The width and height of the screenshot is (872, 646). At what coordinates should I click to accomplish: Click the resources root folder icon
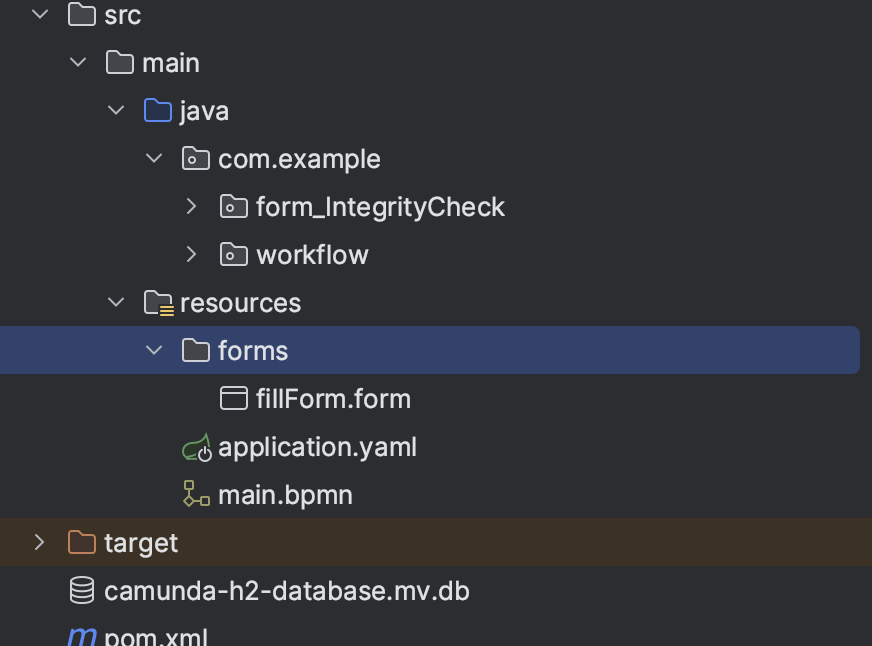158,303
